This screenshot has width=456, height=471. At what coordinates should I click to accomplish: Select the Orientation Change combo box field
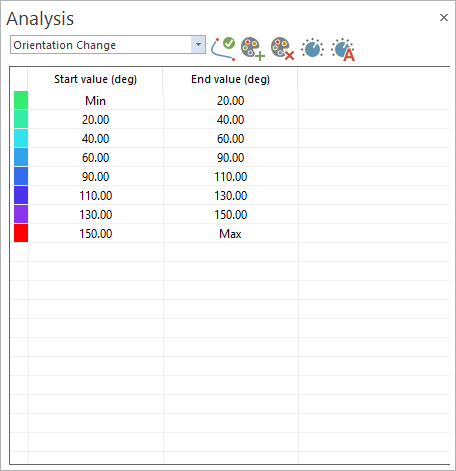click(108, 45)
